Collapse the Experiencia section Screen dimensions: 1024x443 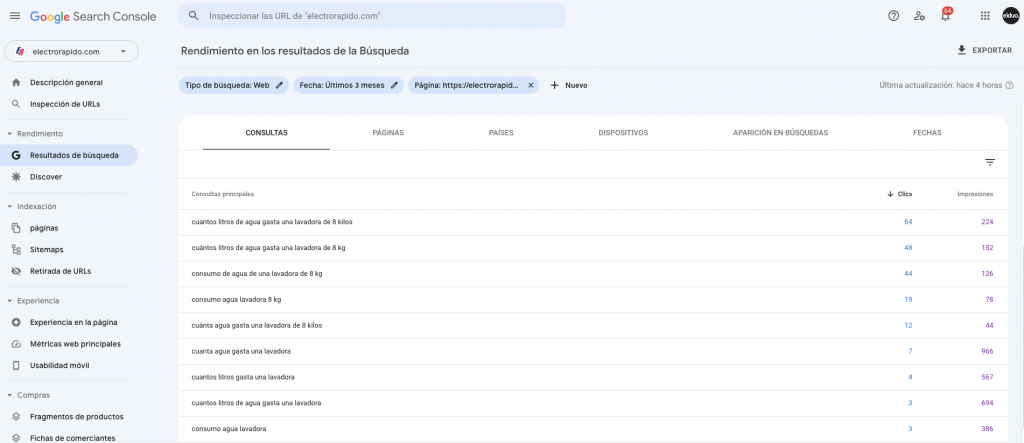click(x=10, y=301)
